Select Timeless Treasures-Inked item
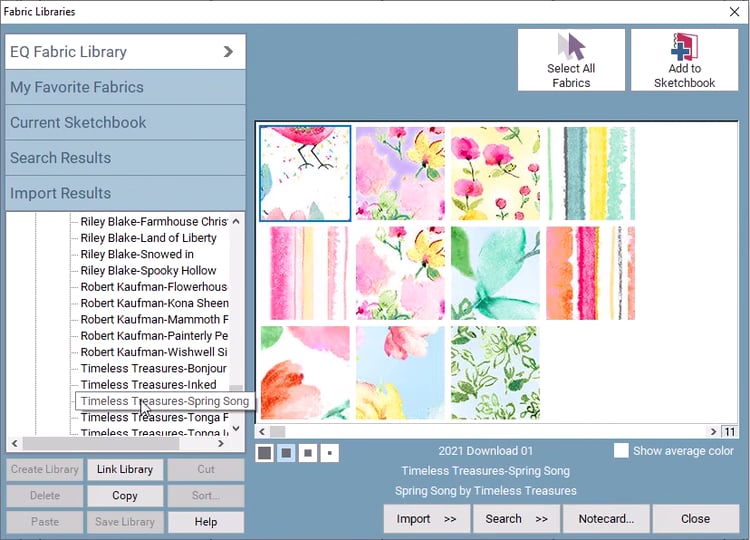 [x=148, y=385]
